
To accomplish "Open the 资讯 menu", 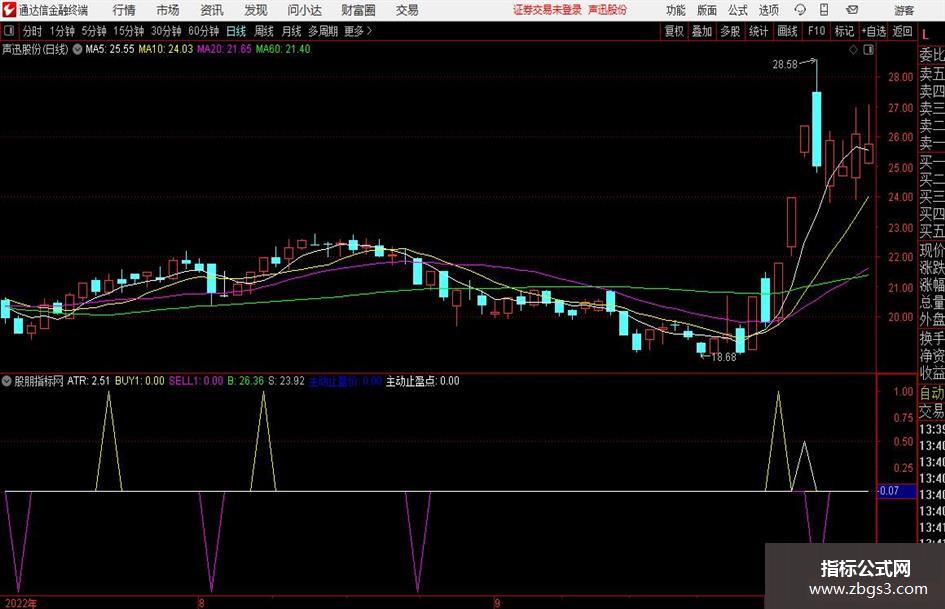I will click(212, 10).
